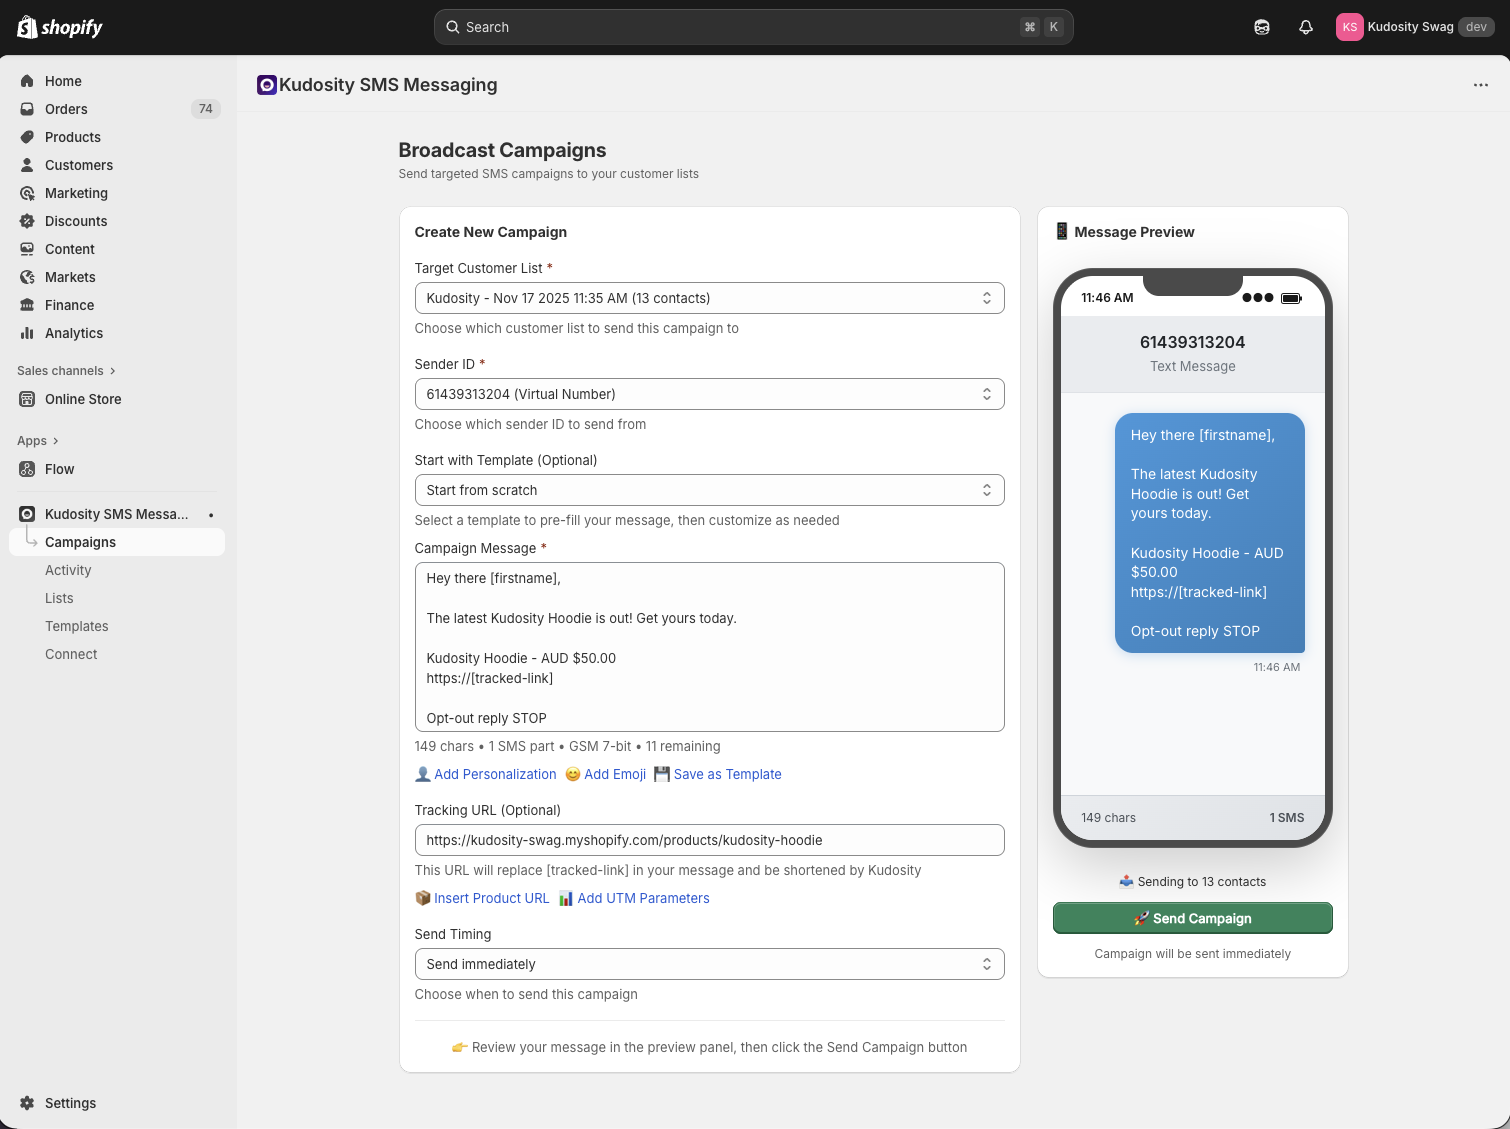
Task: Open Orders page
Action: [118, 109]
